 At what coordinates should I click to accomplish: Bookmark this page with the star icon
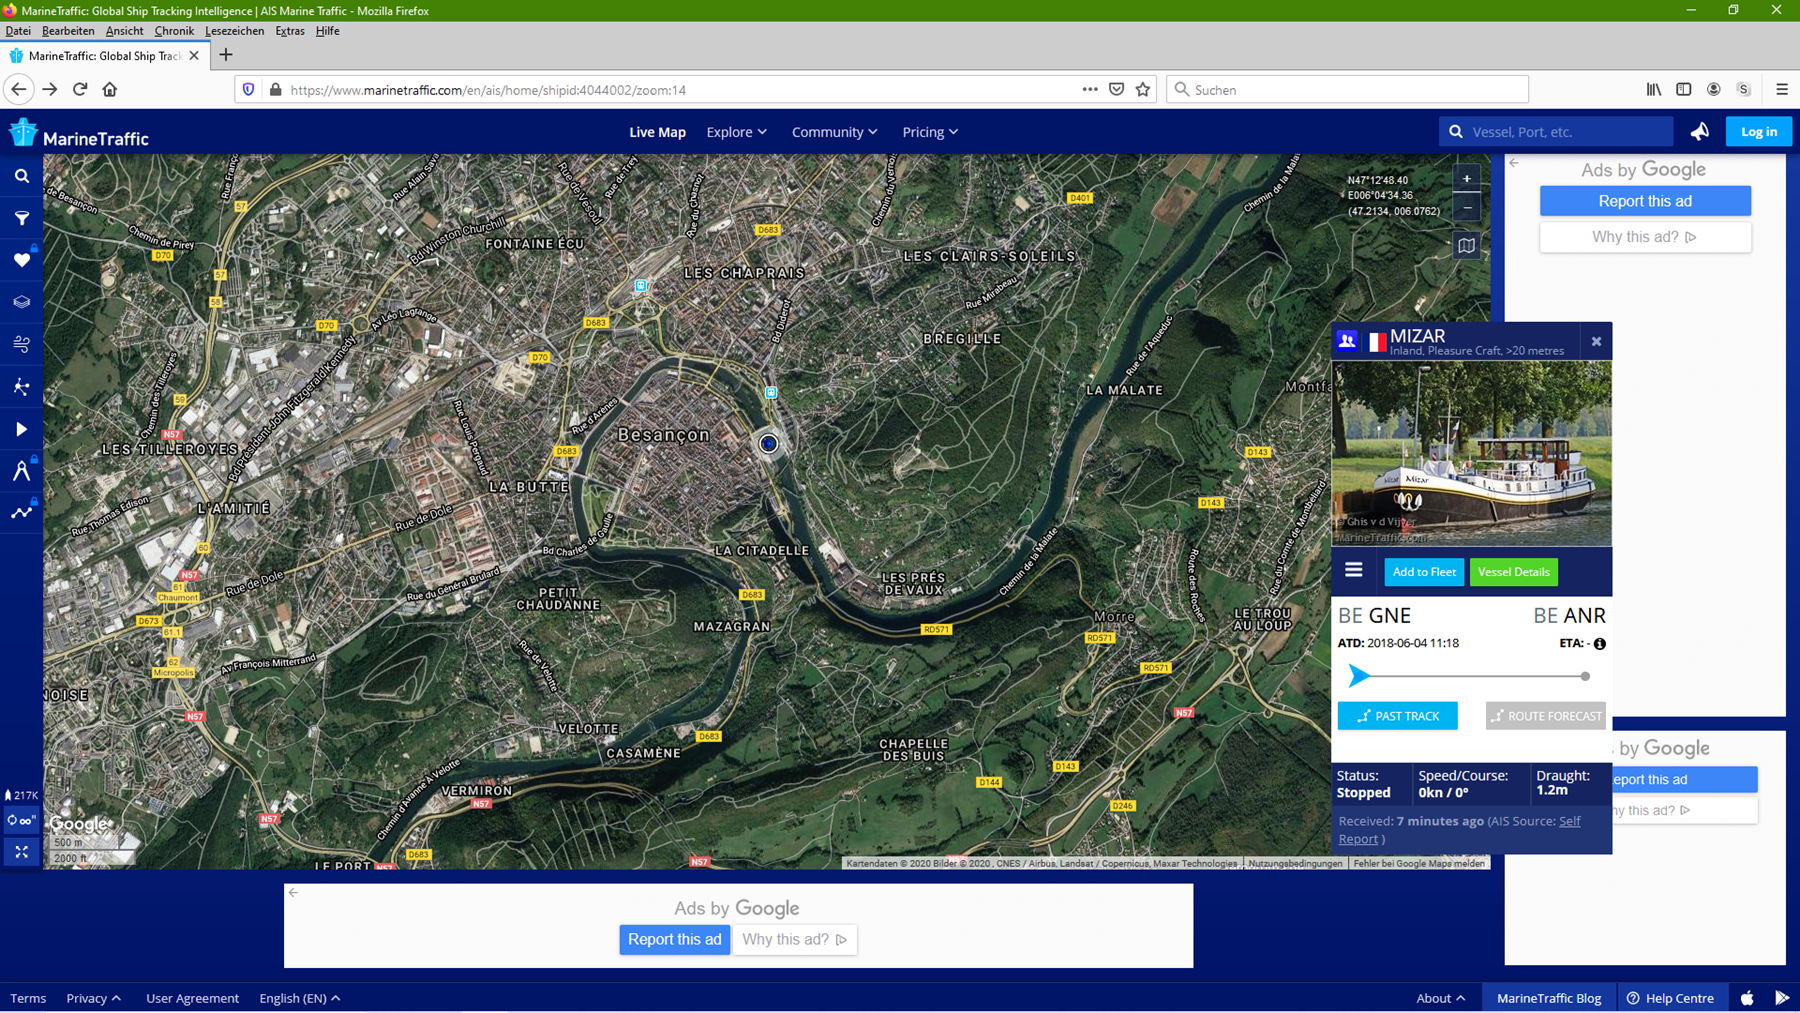tap(1143, 89)
